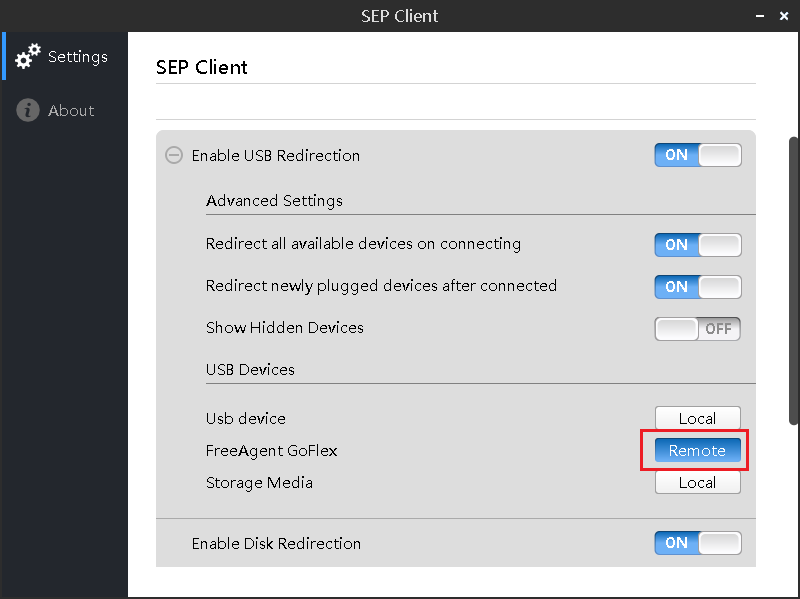
Task: Toggle Enable Disk Redirection switch
Action: [x=697, y=543]
